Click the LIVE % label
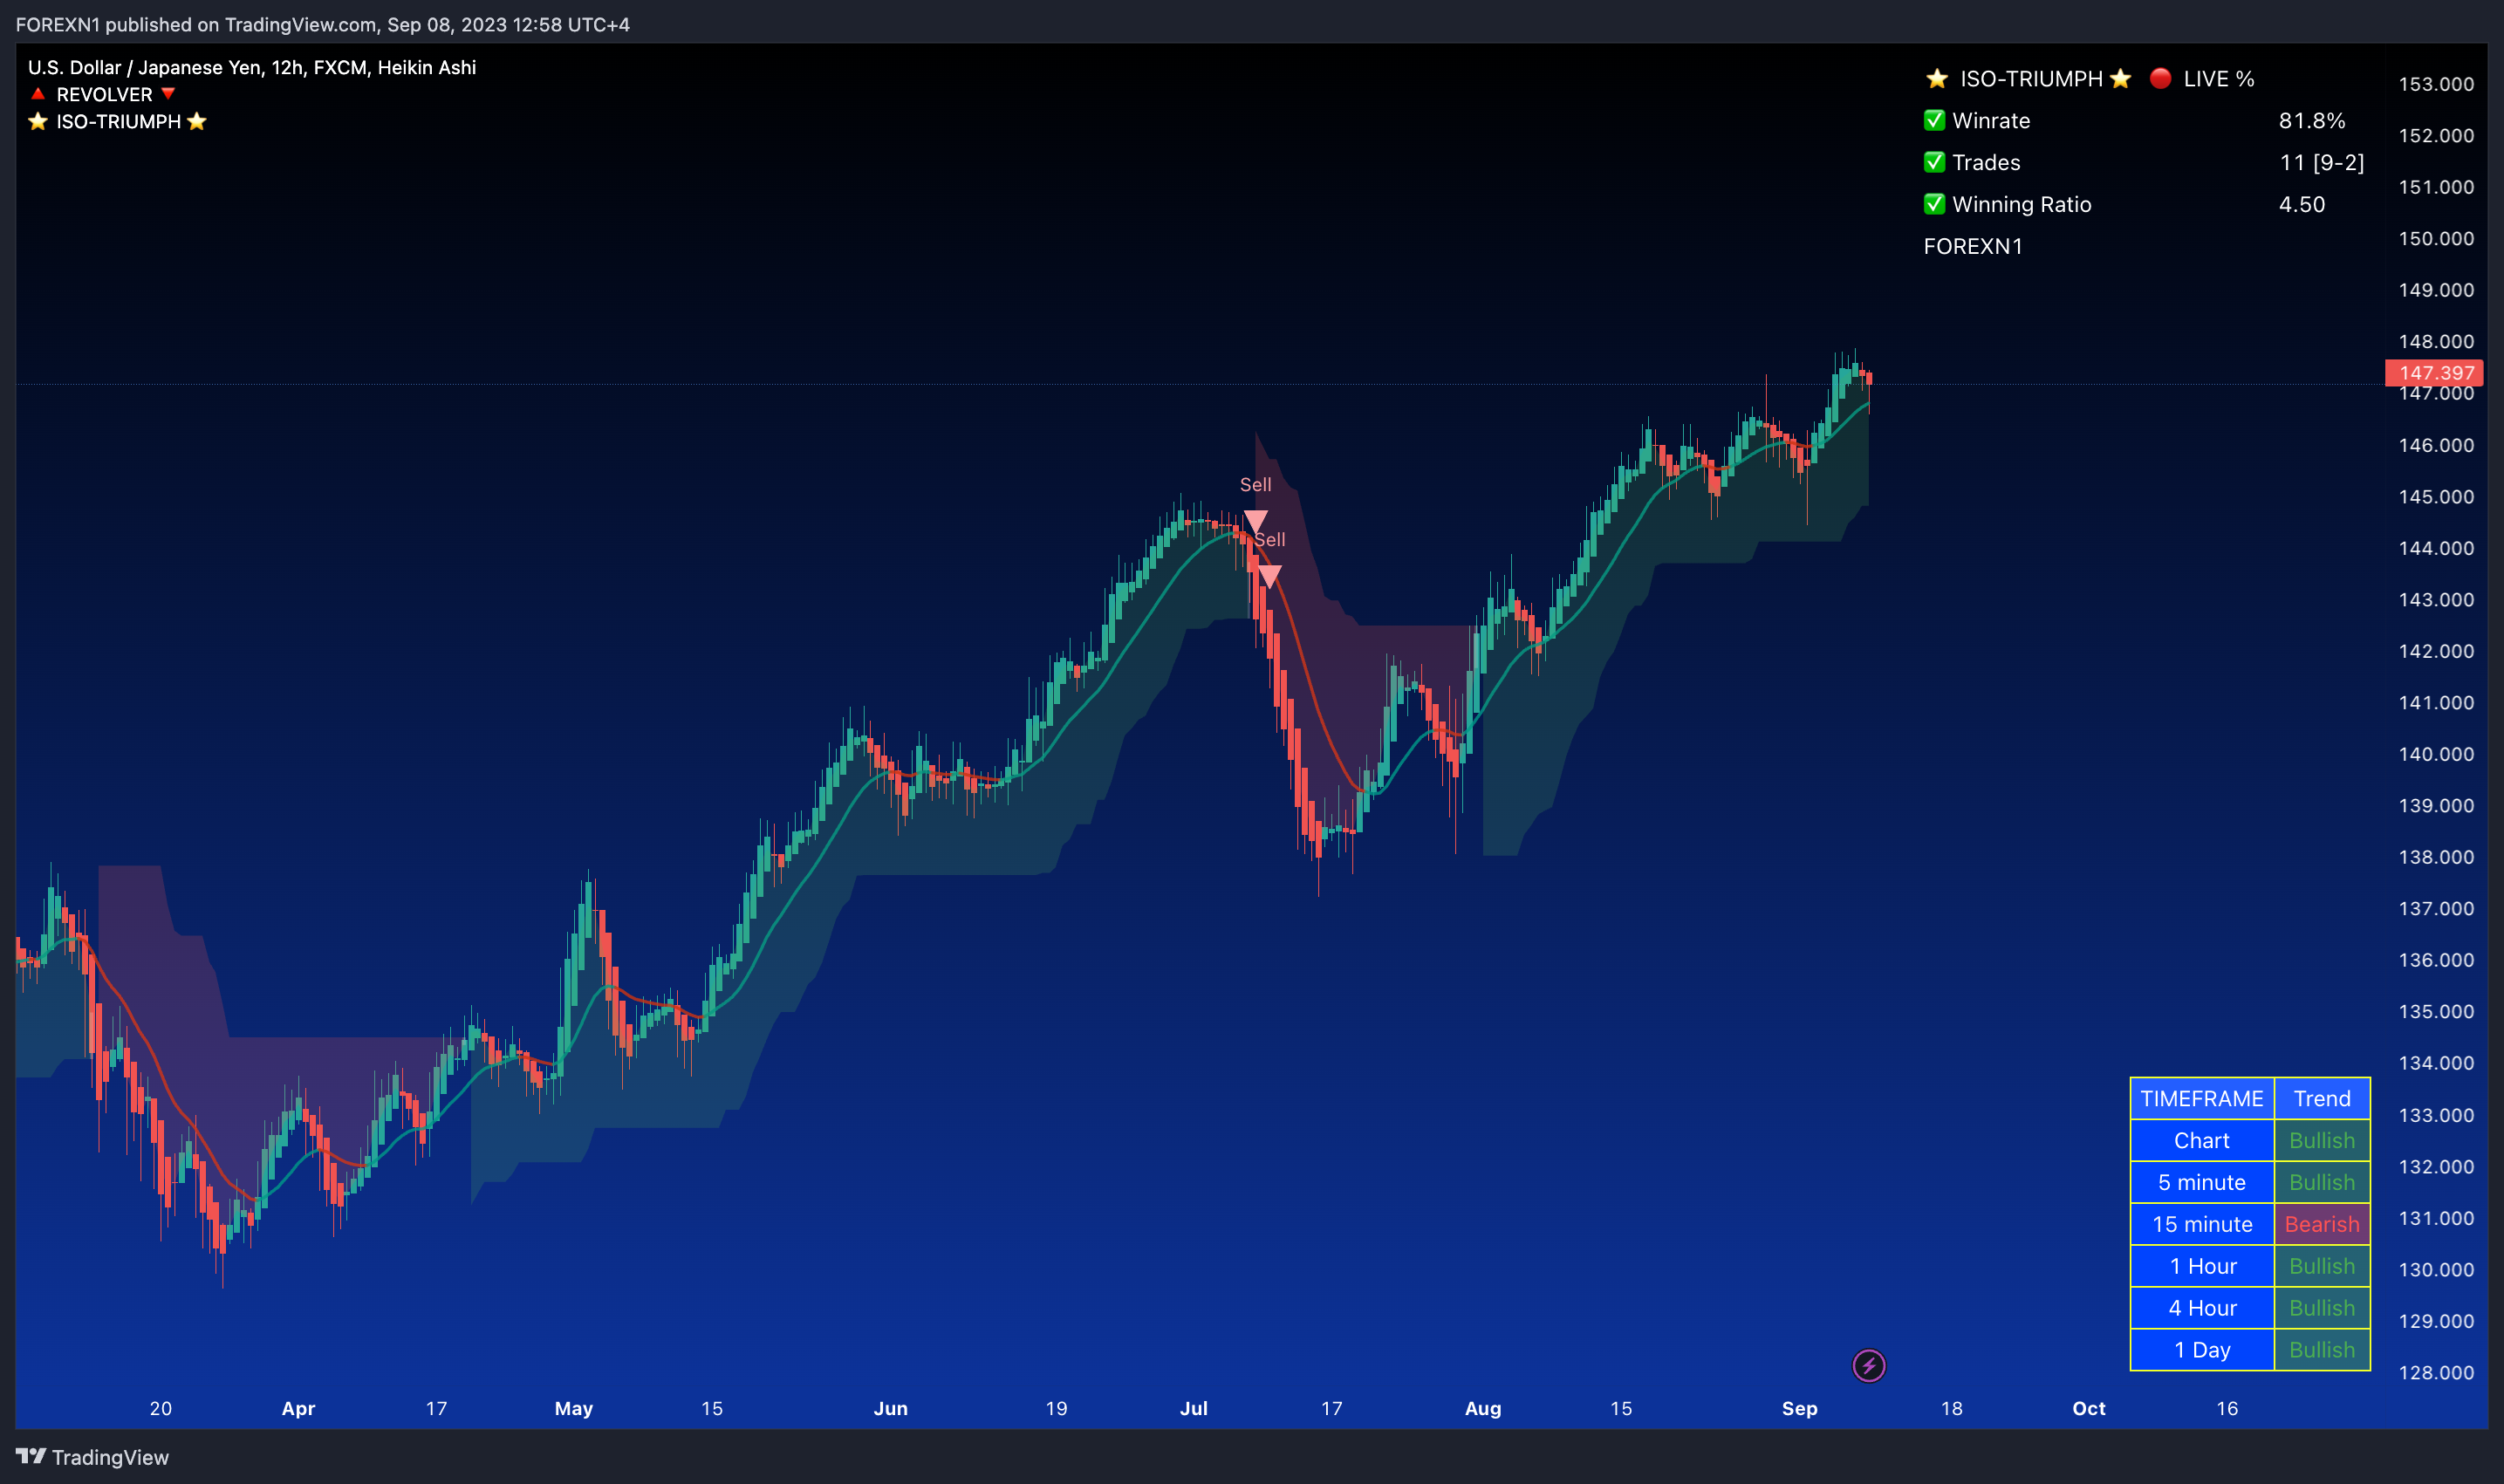2504x1484 pixels. pyautogui.click(x=2219, y=78)
